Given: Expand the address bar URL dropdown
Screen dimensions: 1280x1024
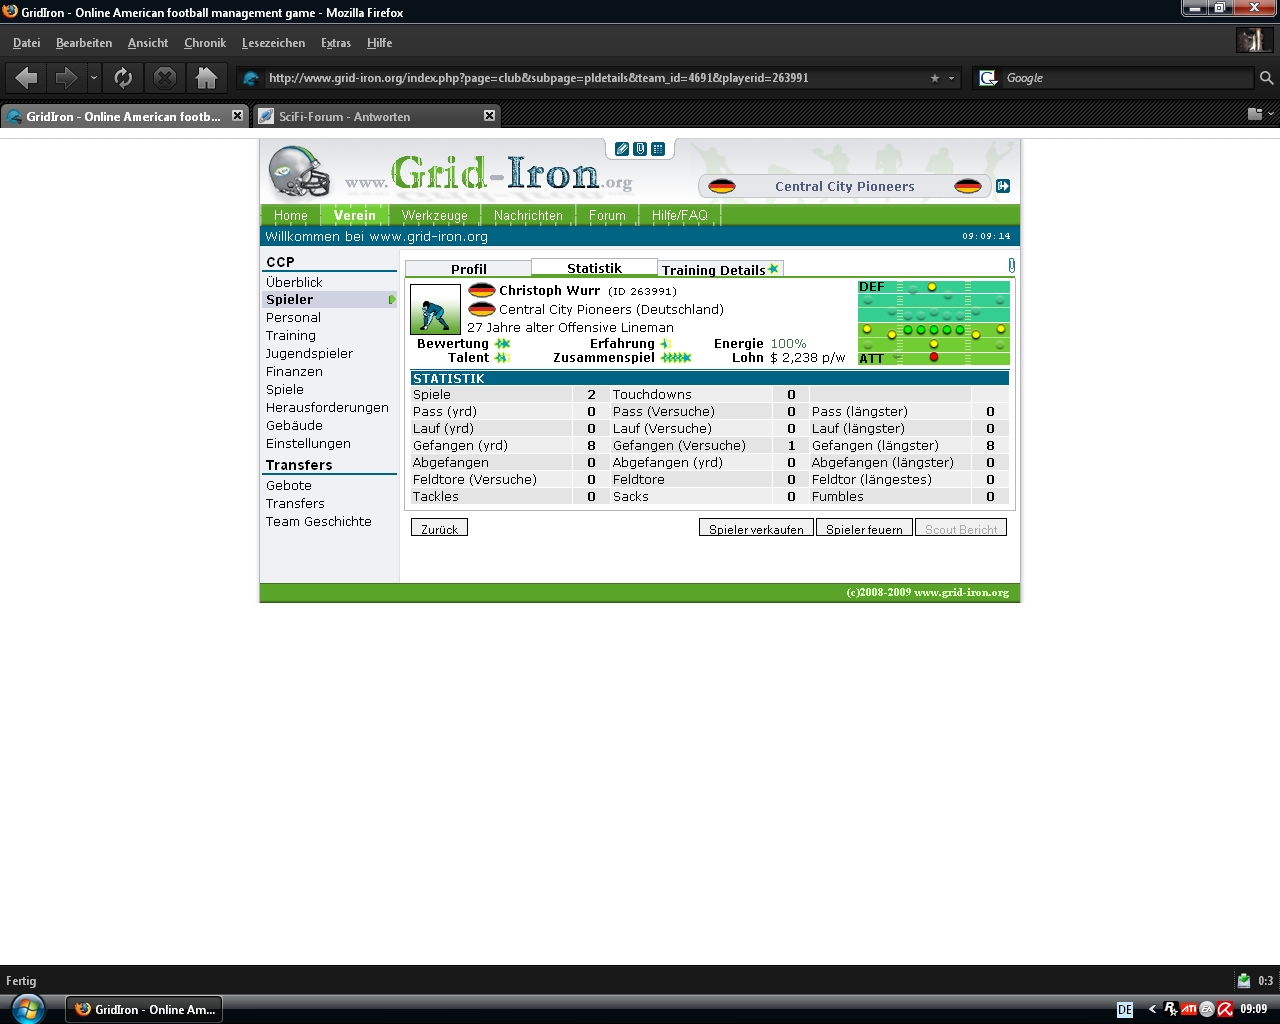Looking at the screenshot, I should pyautogui.click(x=952, y=78).
